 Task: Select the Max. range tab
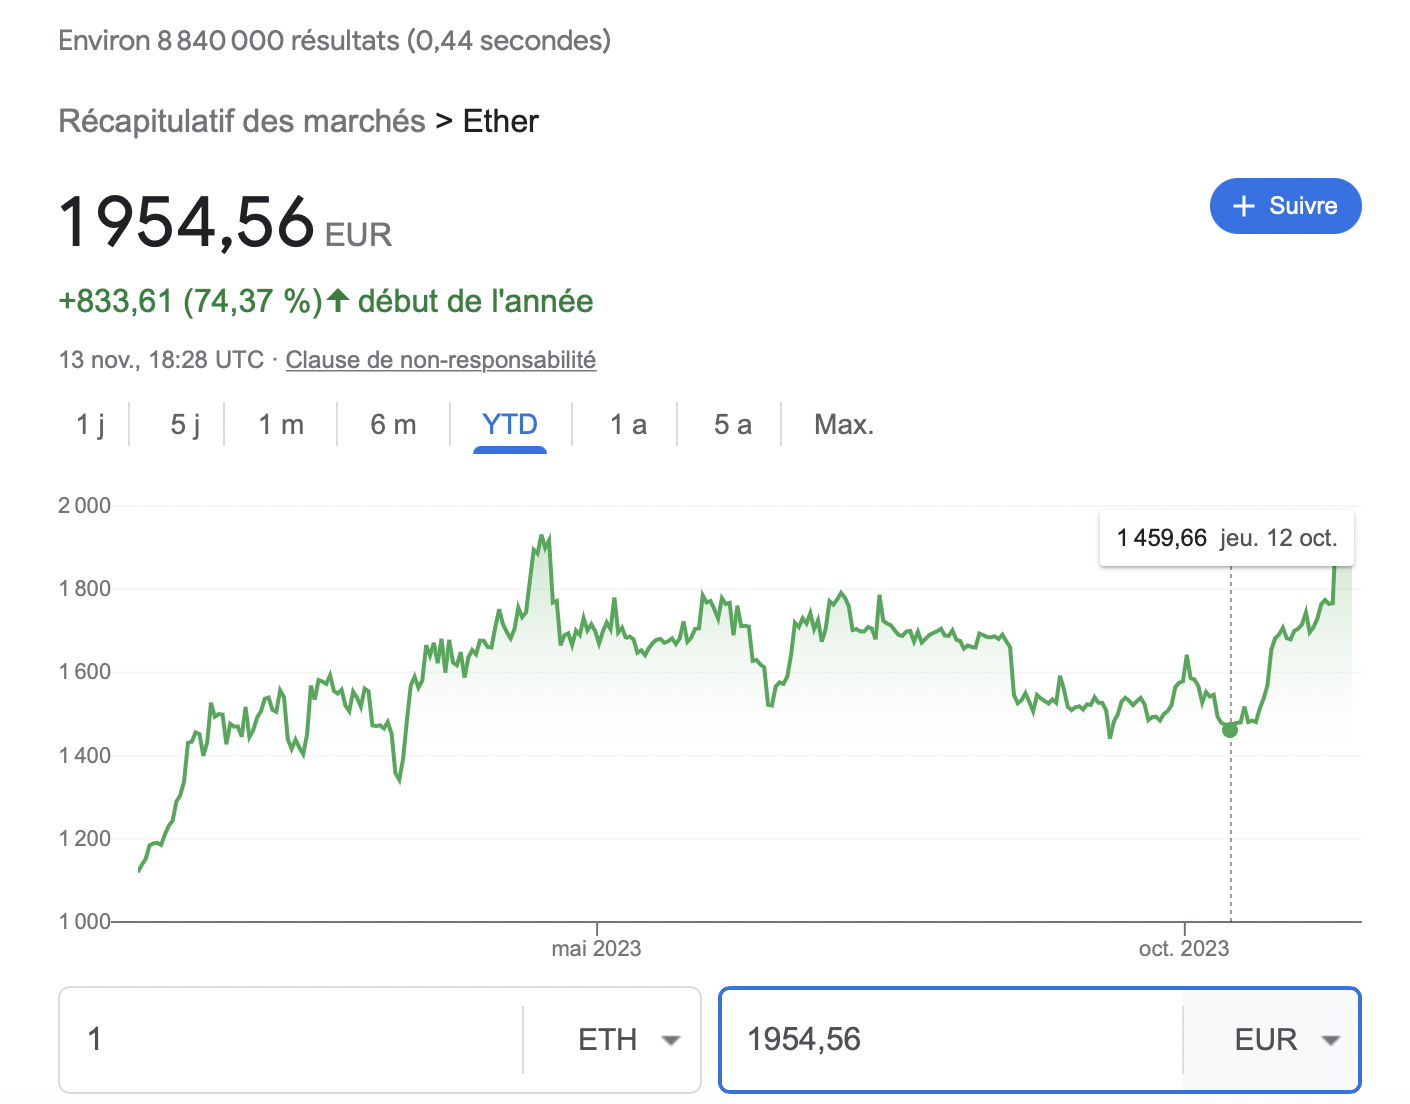(x=844, y=425)
